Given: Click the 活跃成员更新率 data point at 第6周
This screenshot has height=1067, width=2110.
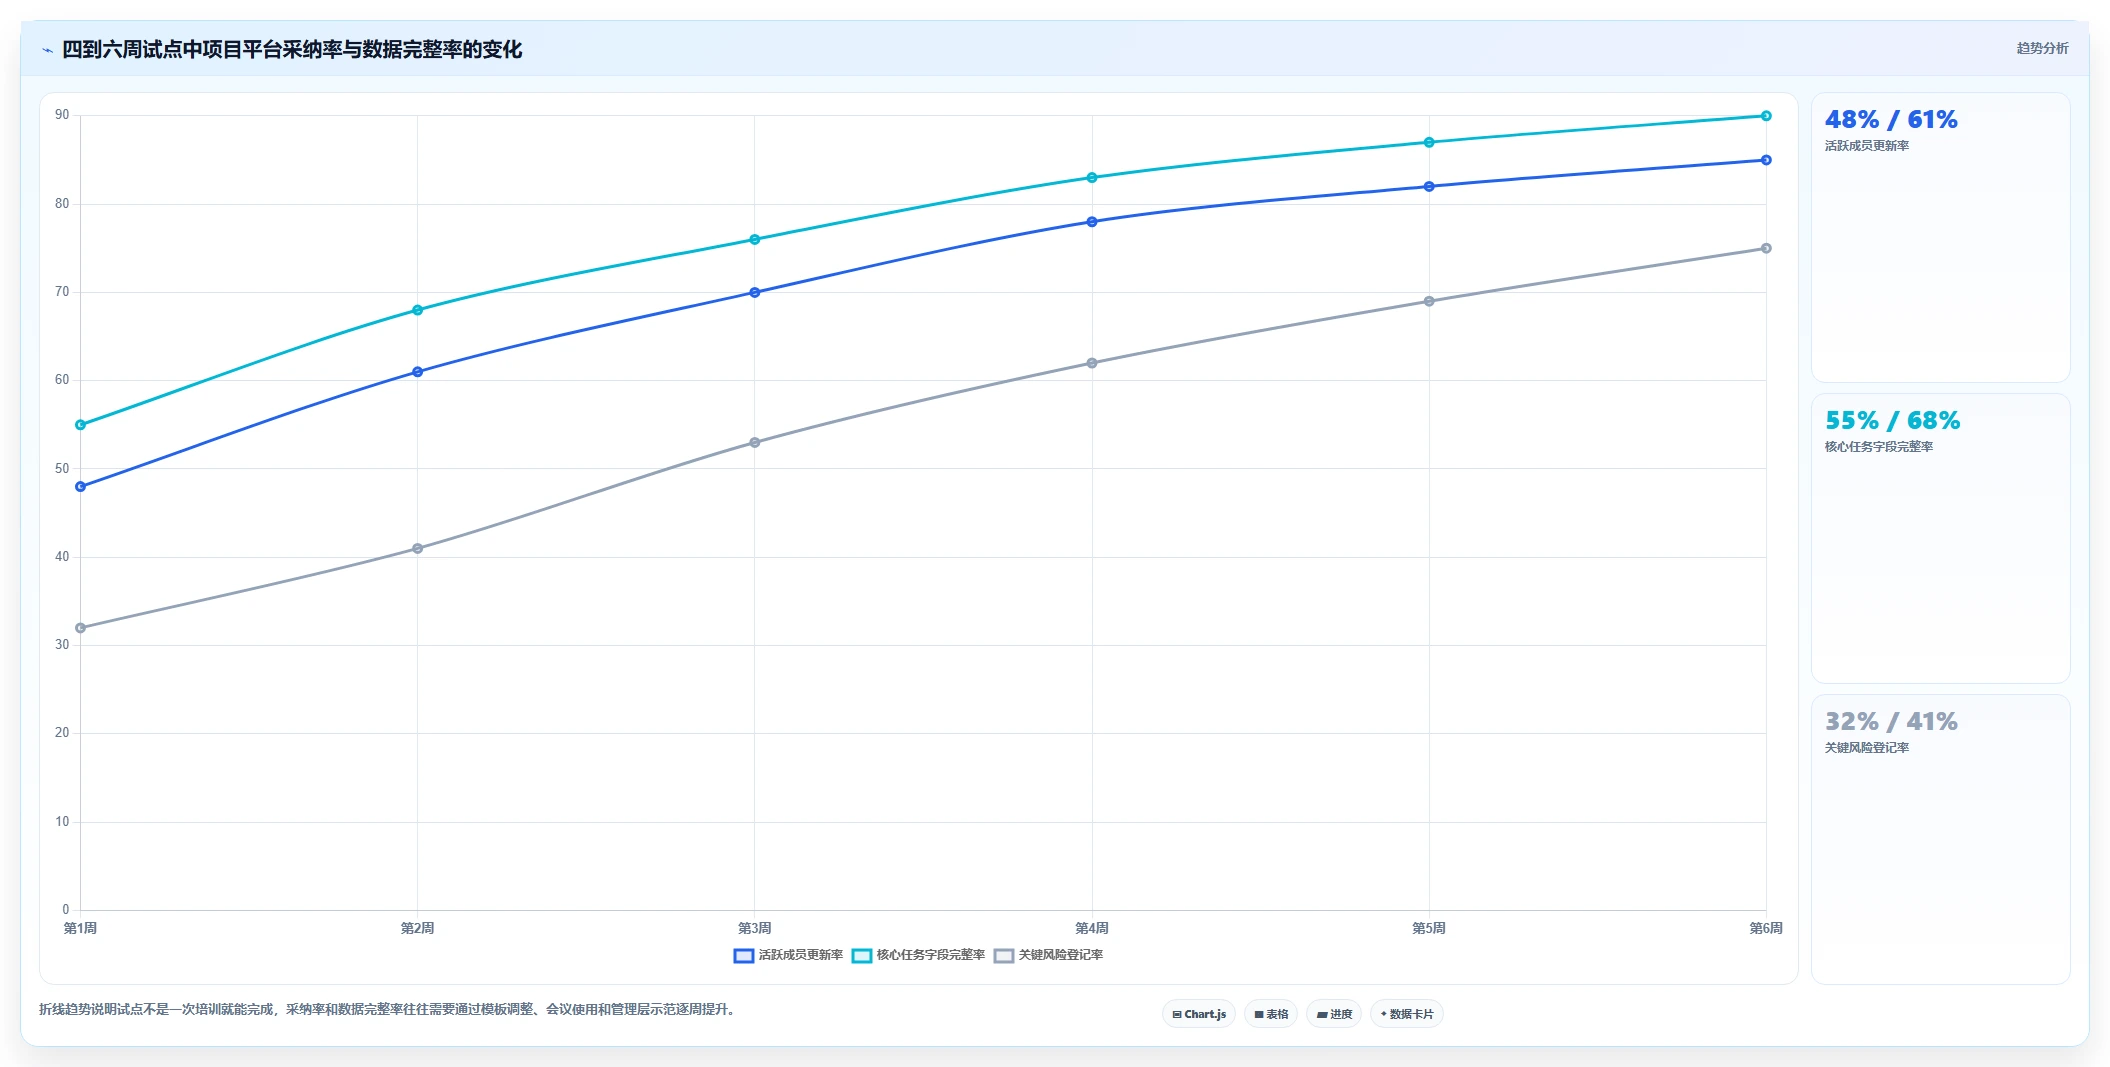Looking at the screenshot, I should (1766, 160).
